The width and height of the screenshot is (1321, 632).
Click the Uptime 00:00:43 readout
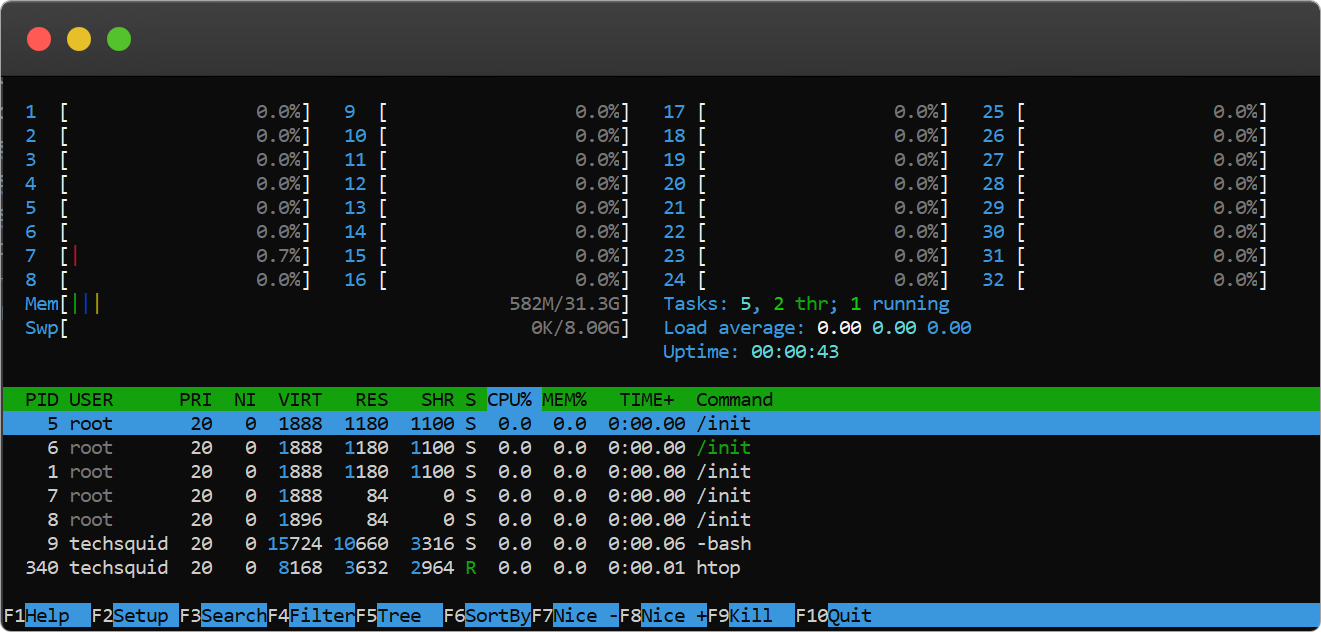751,352
